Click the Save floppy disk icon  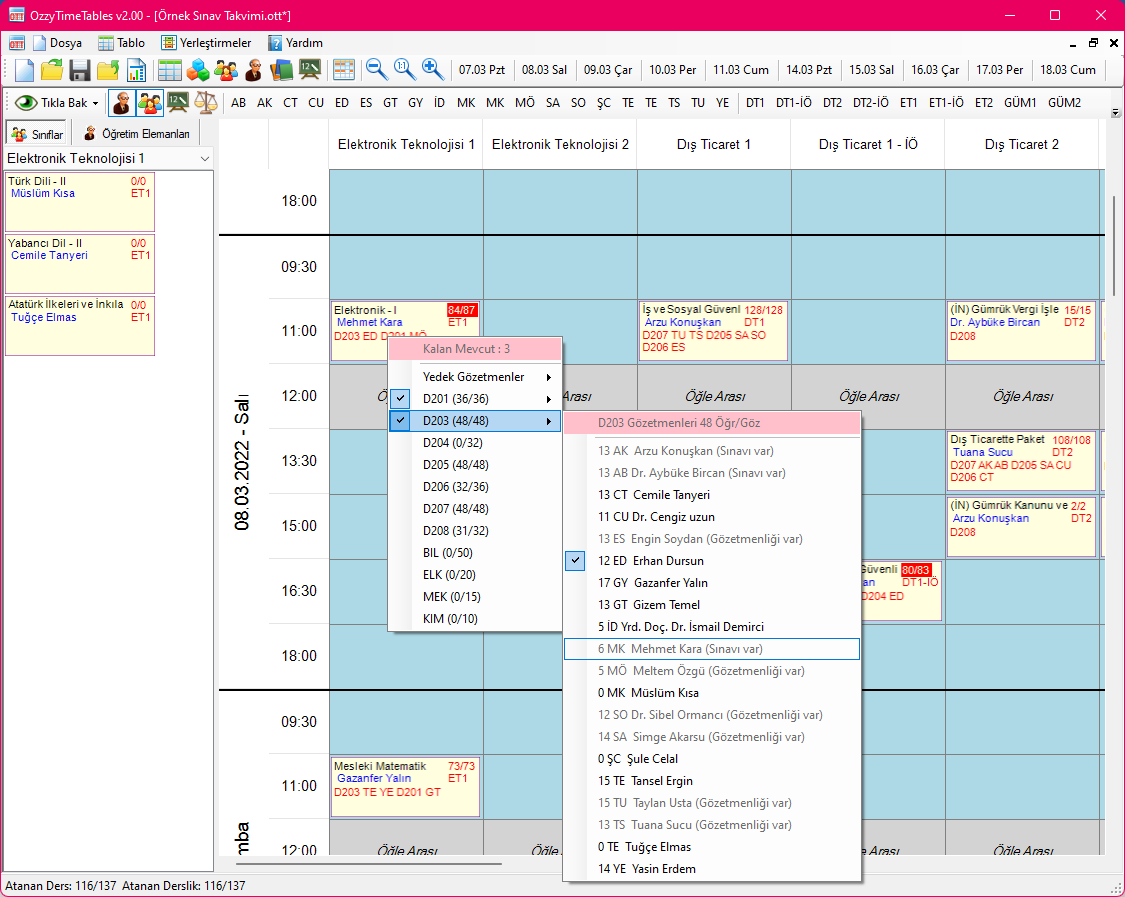(x=80, y=70)
